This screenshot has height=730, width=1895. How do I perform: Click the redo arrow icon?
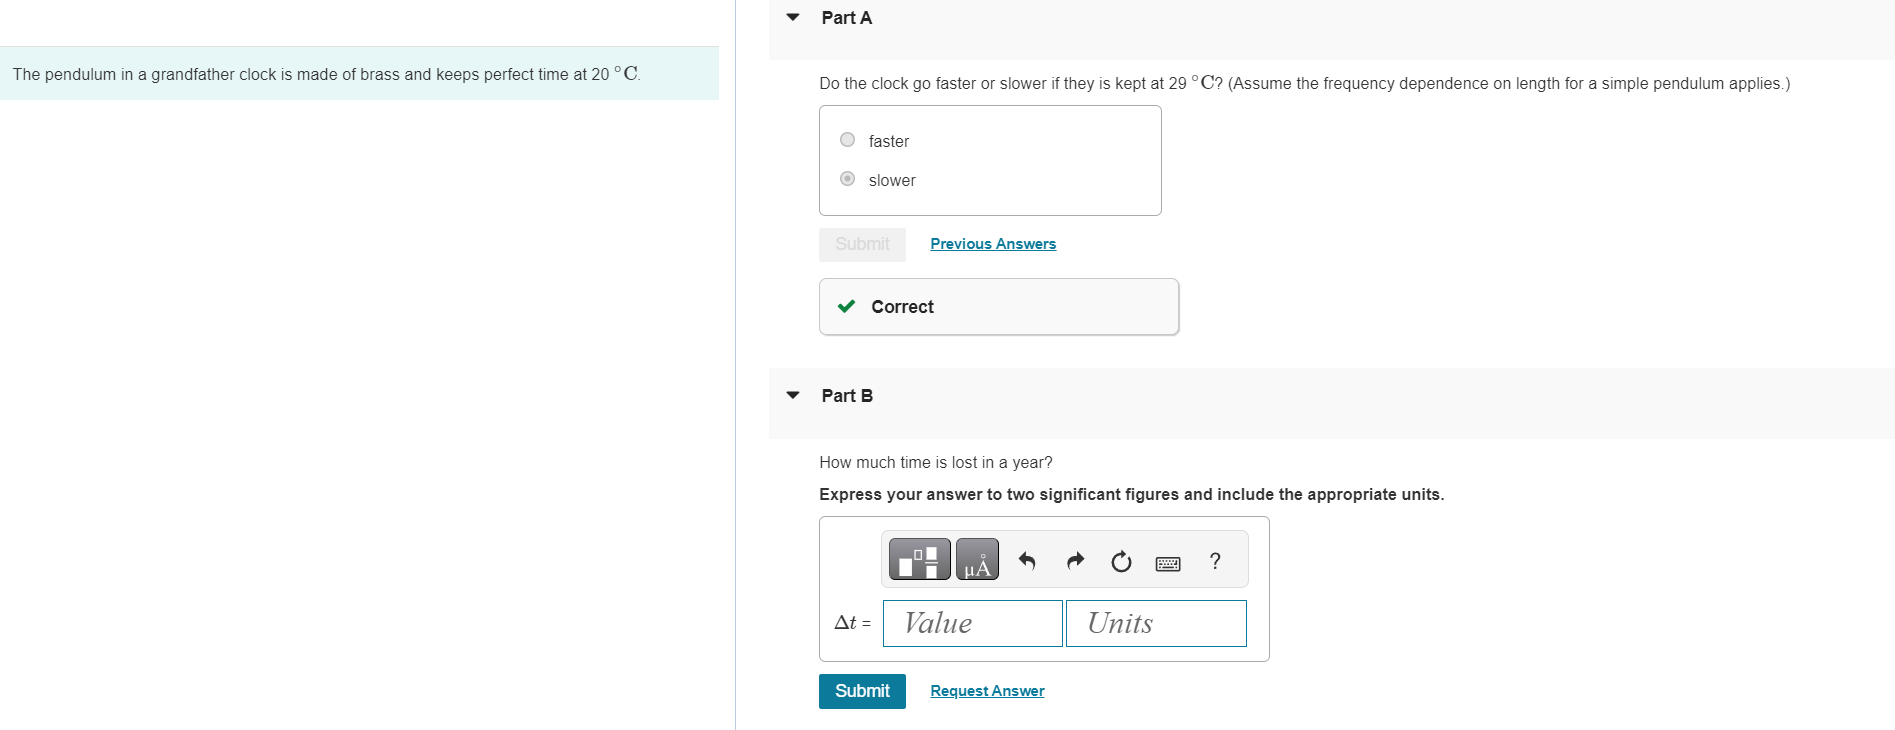coord(1075,561)
